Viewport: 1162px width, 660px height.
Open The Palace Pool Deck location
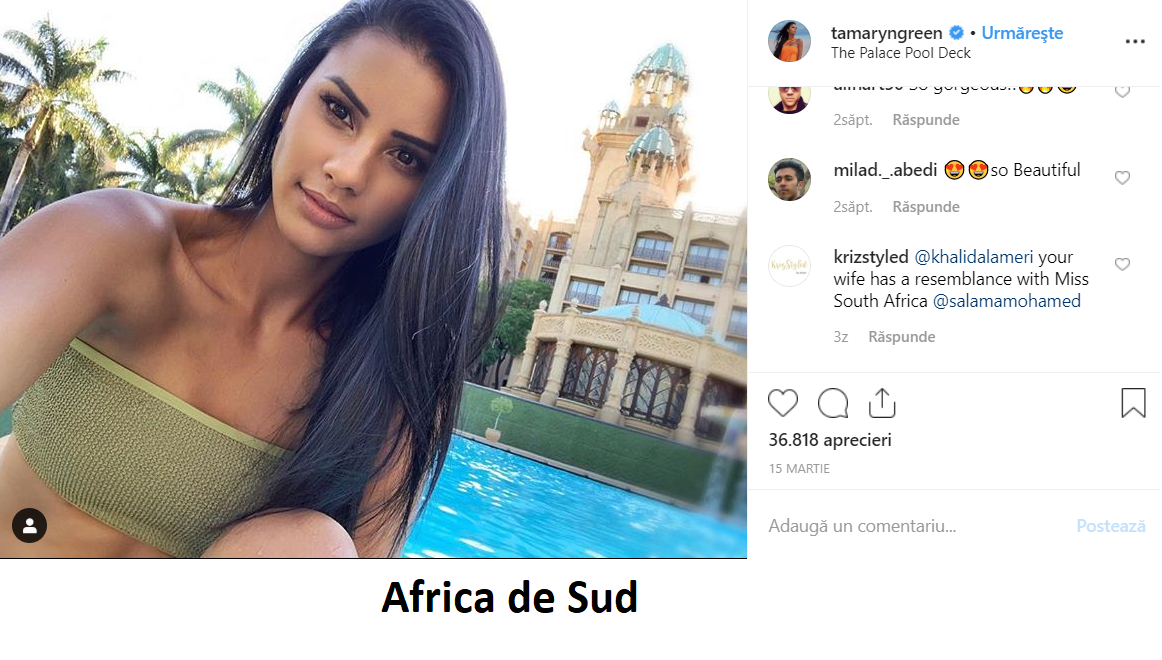(900, 53)
